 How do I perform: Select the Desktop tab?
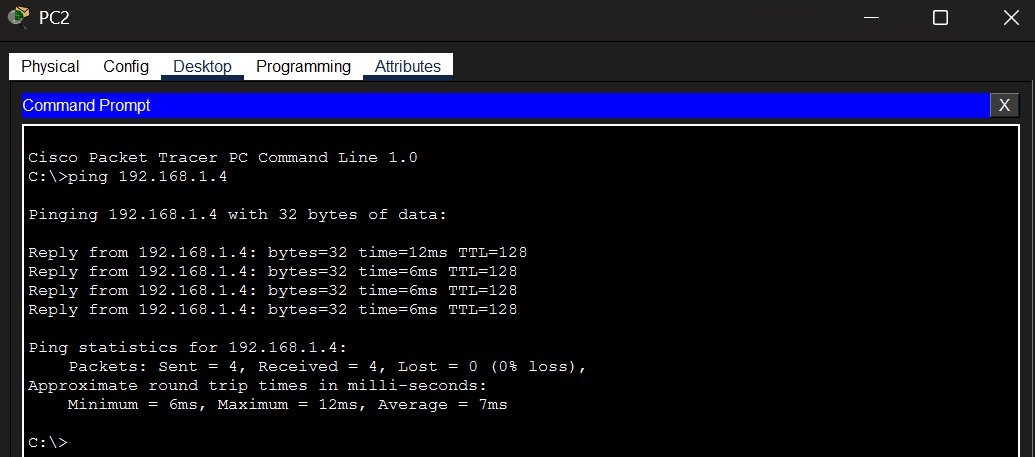pos(202,67)
